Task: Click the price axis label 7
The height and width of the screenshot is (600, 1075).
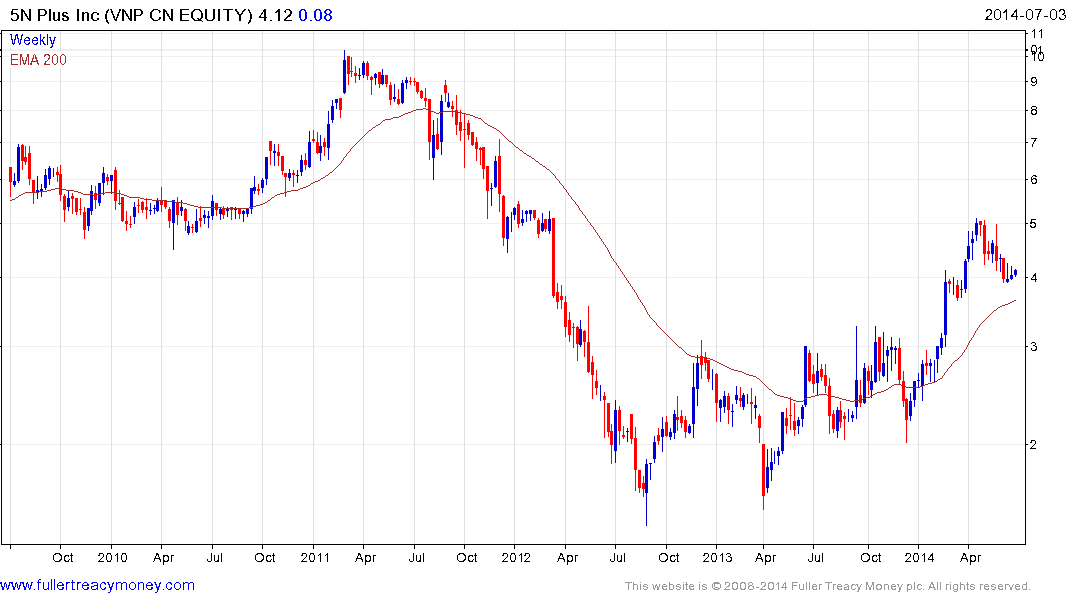Action: 1033,143
